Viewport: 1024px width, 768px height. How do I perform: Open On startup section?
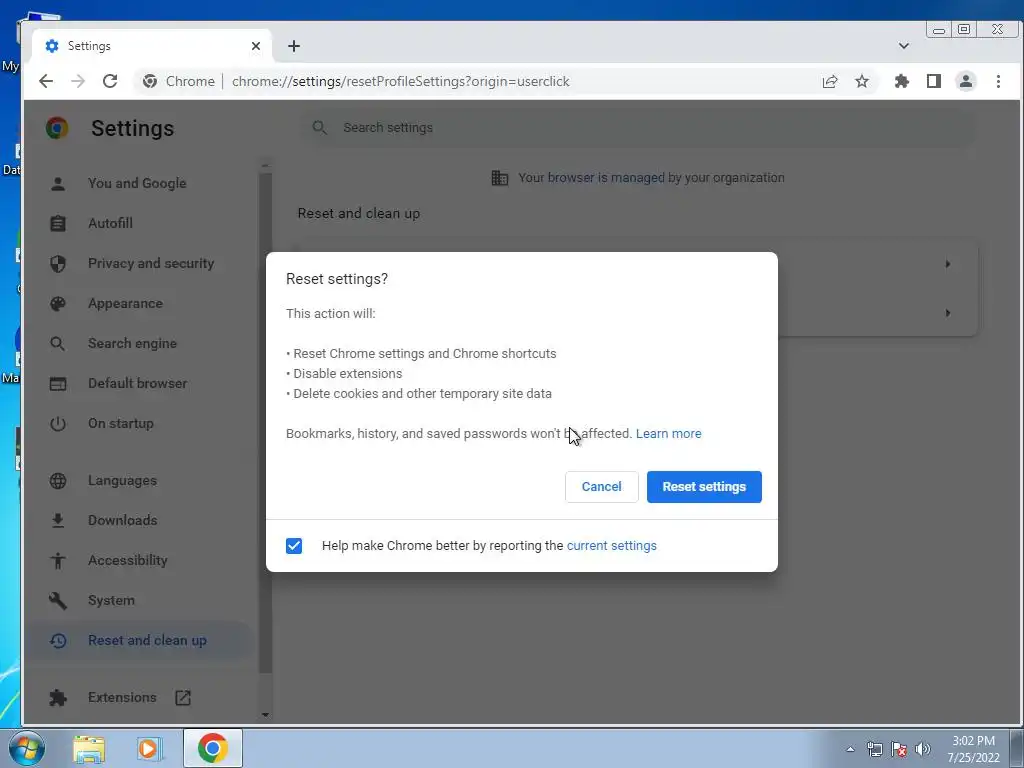(x=120, y=423)
